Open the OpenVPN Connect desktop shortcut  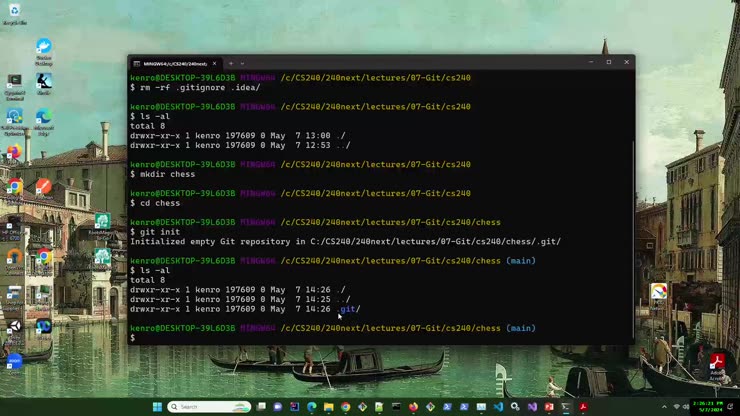coord(15,261)
